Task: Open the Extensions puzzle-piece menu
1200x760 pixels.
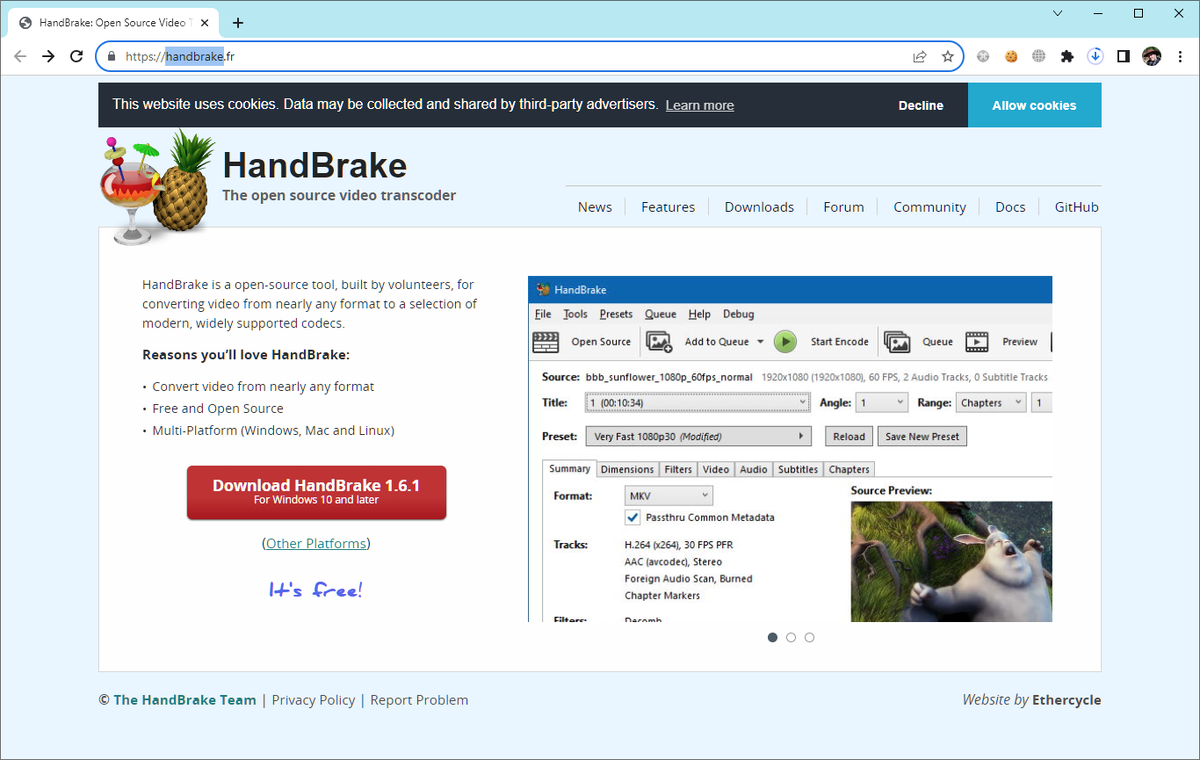Action: click(x=1067, y=57)
